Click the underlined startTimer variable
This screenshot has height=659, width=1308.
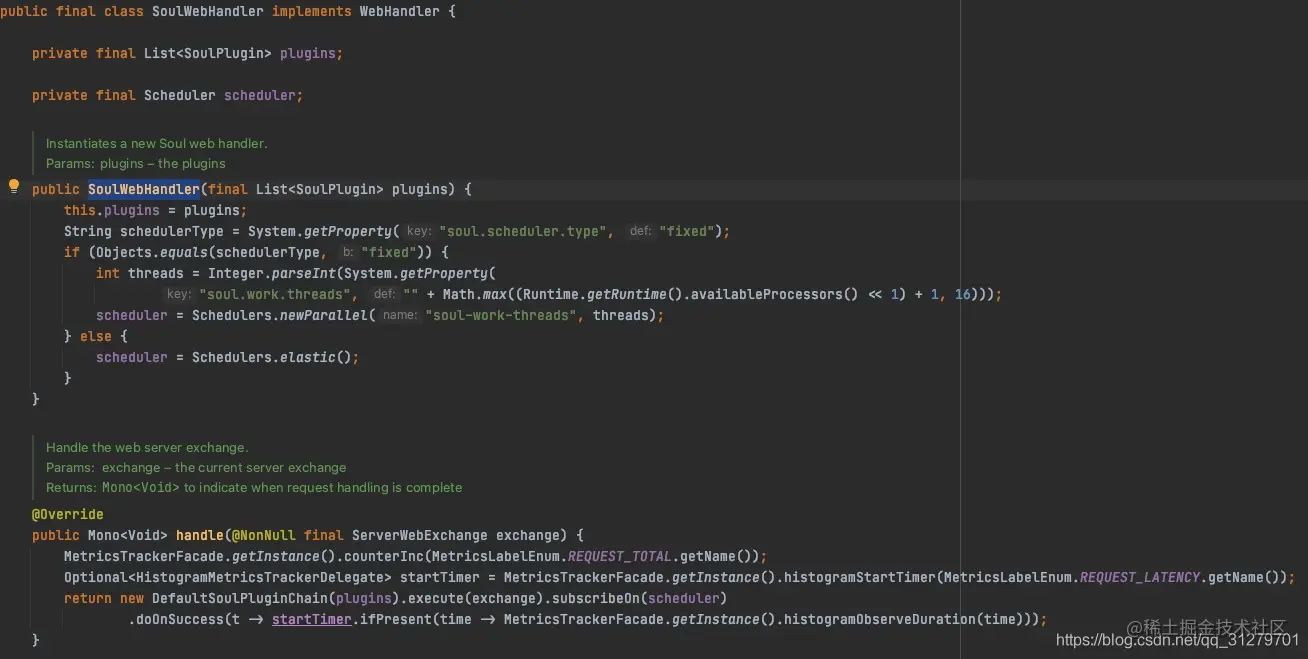point(312,619)
